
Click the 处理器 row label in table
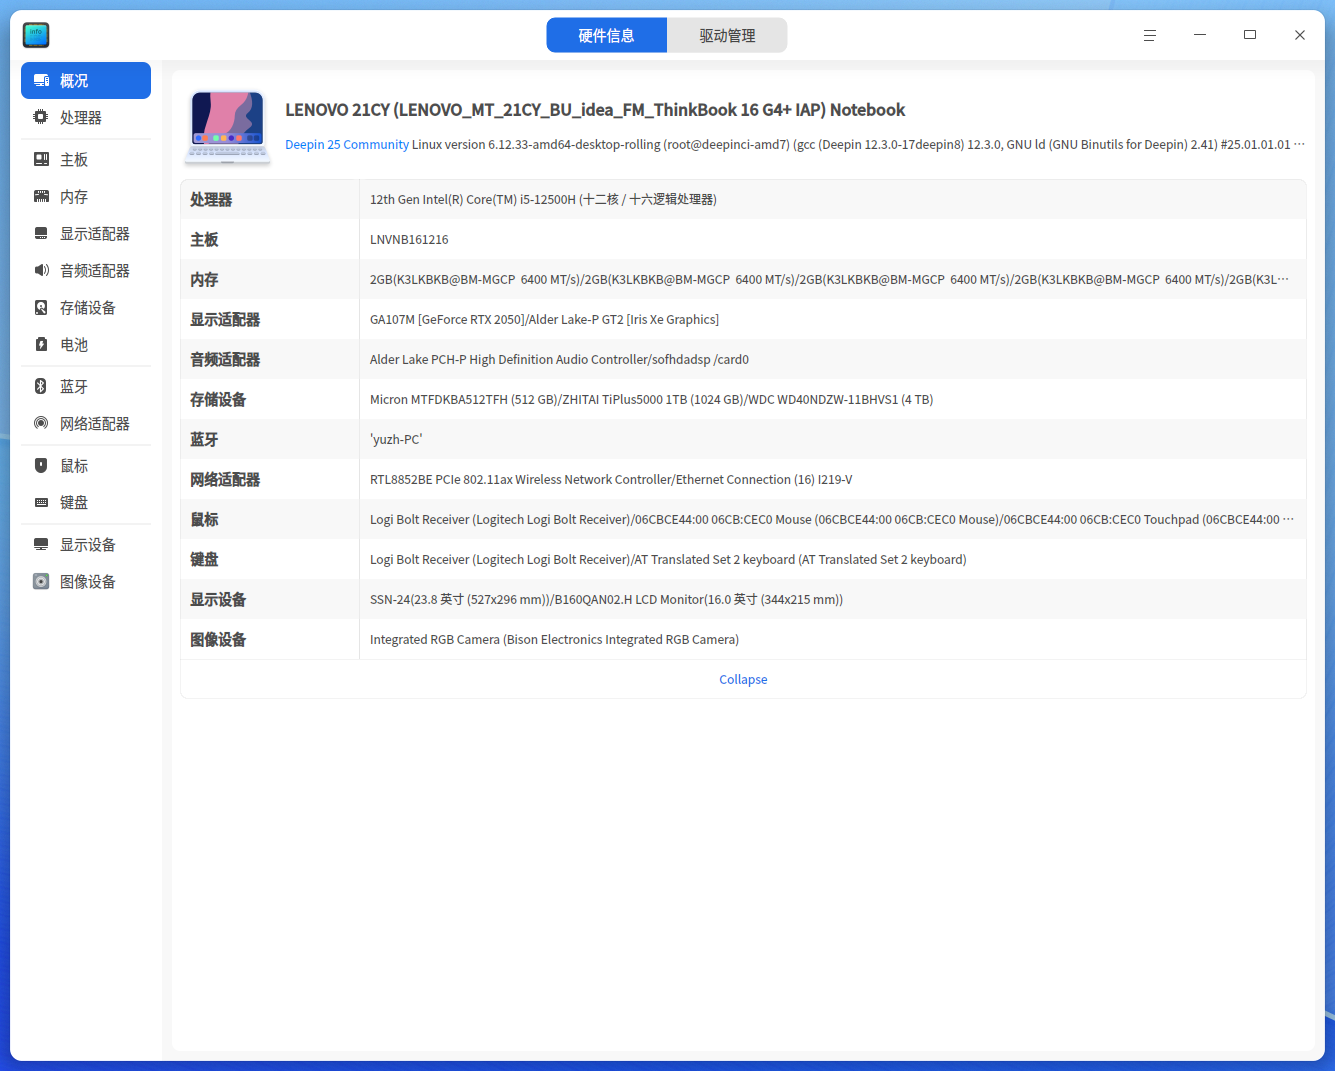pyautogui.click(x=211, y=199)
